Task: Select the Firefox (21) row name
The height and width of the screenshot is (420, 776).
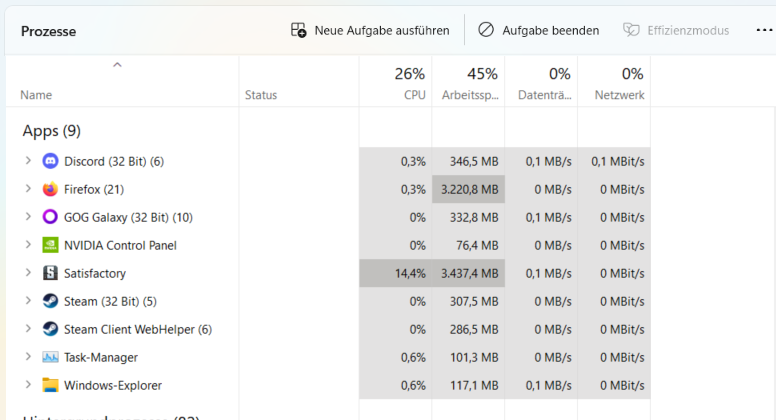Action: pos(94,189)
